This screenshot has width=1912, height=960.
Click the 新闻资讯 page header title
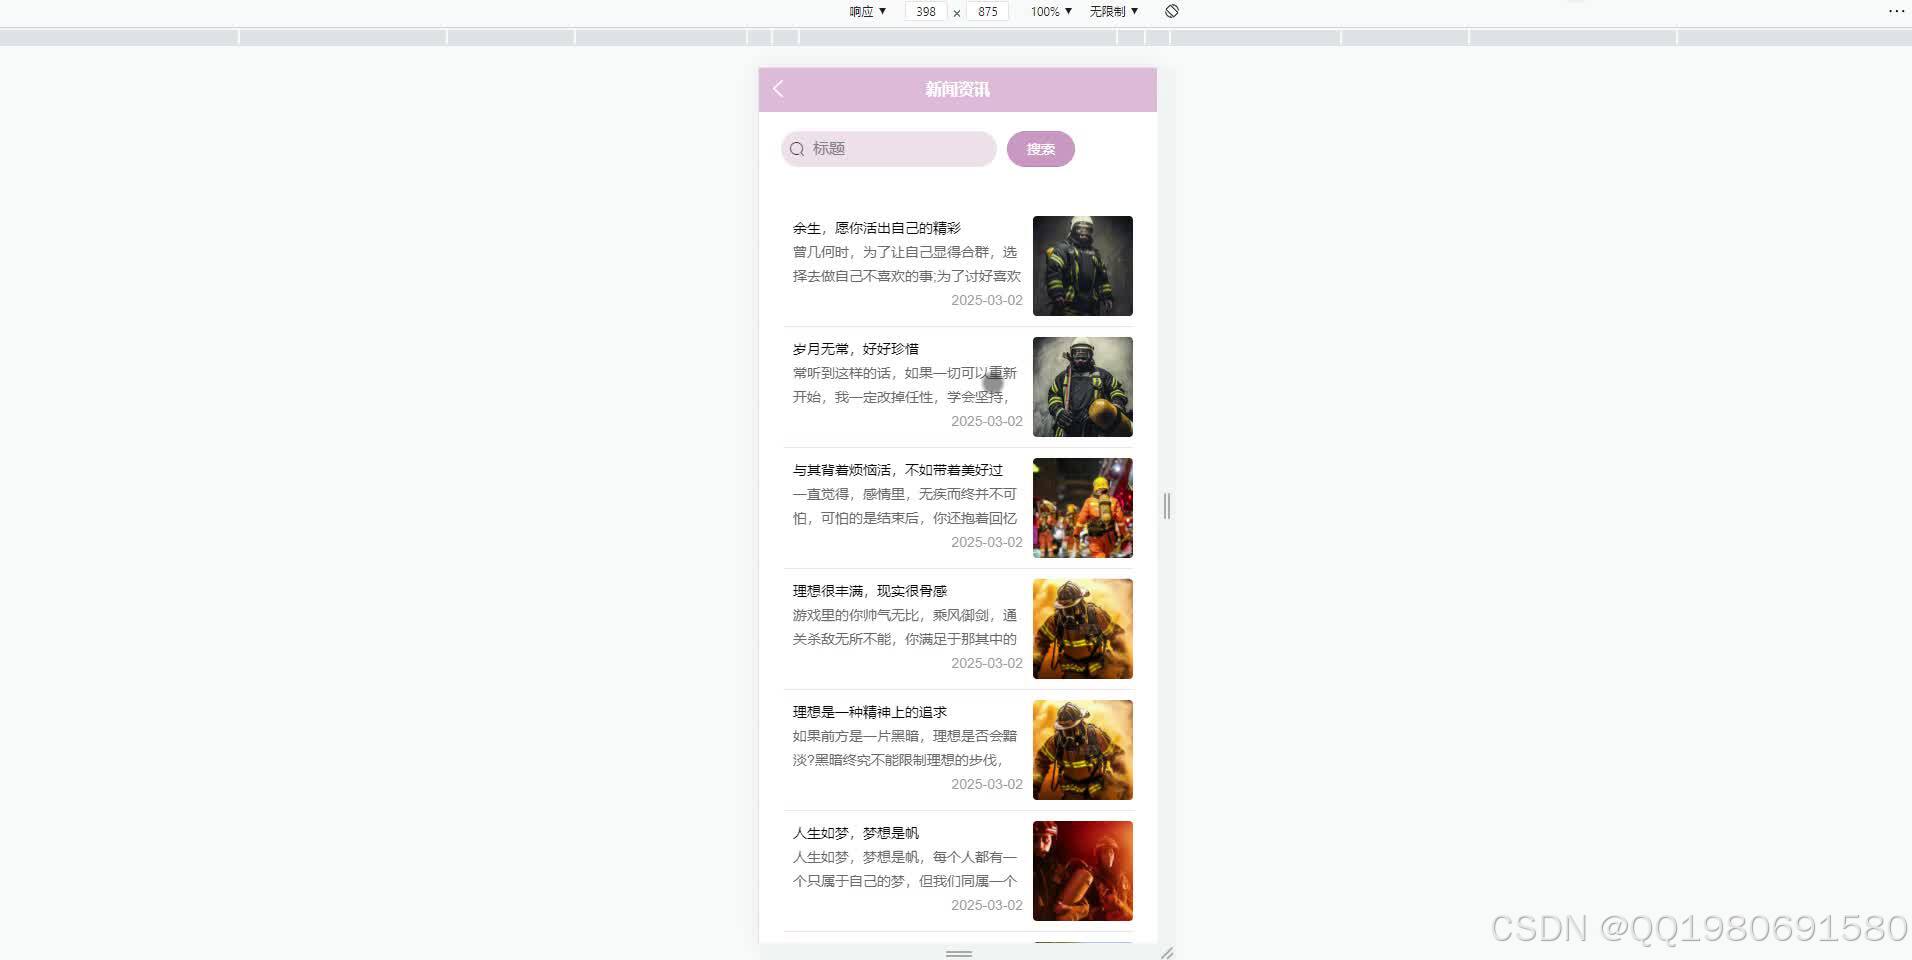[x=956, y=89]
